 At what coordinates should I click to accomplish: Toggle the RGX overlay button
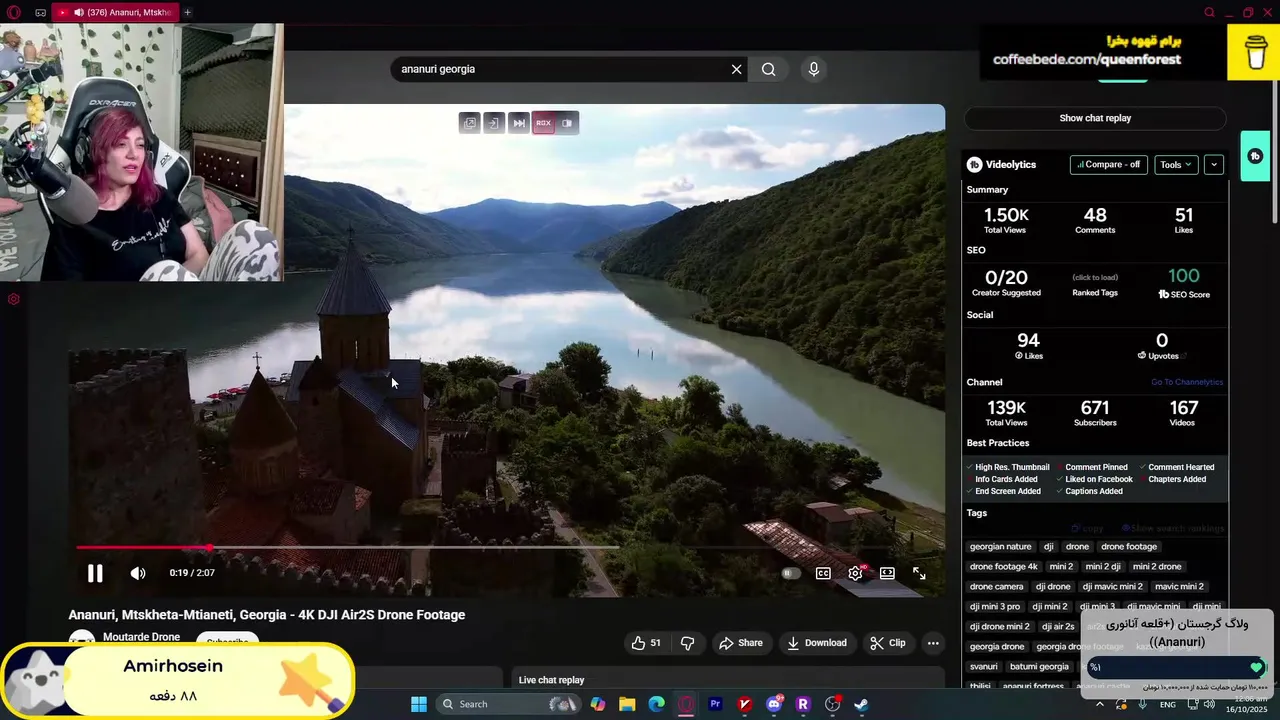coord(543,123)
